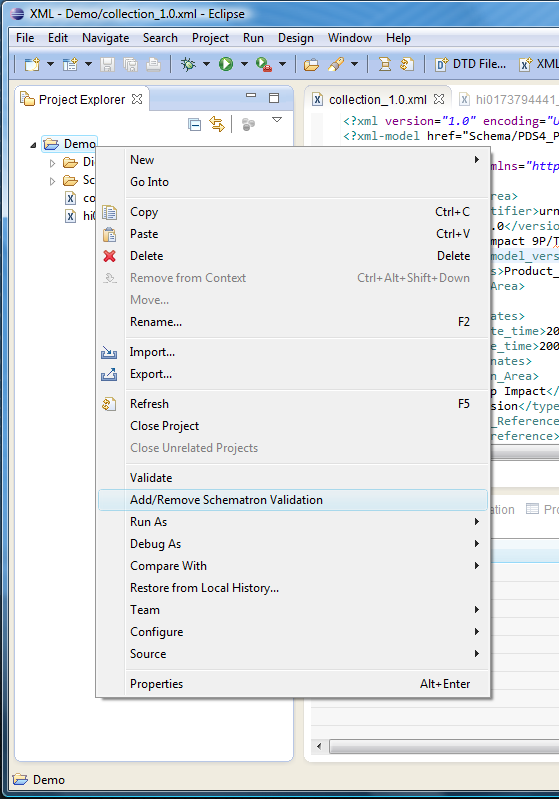The height and width of the screenshot is (799, 559).
Task: Open the Window menu
Action: click(350, 38)
